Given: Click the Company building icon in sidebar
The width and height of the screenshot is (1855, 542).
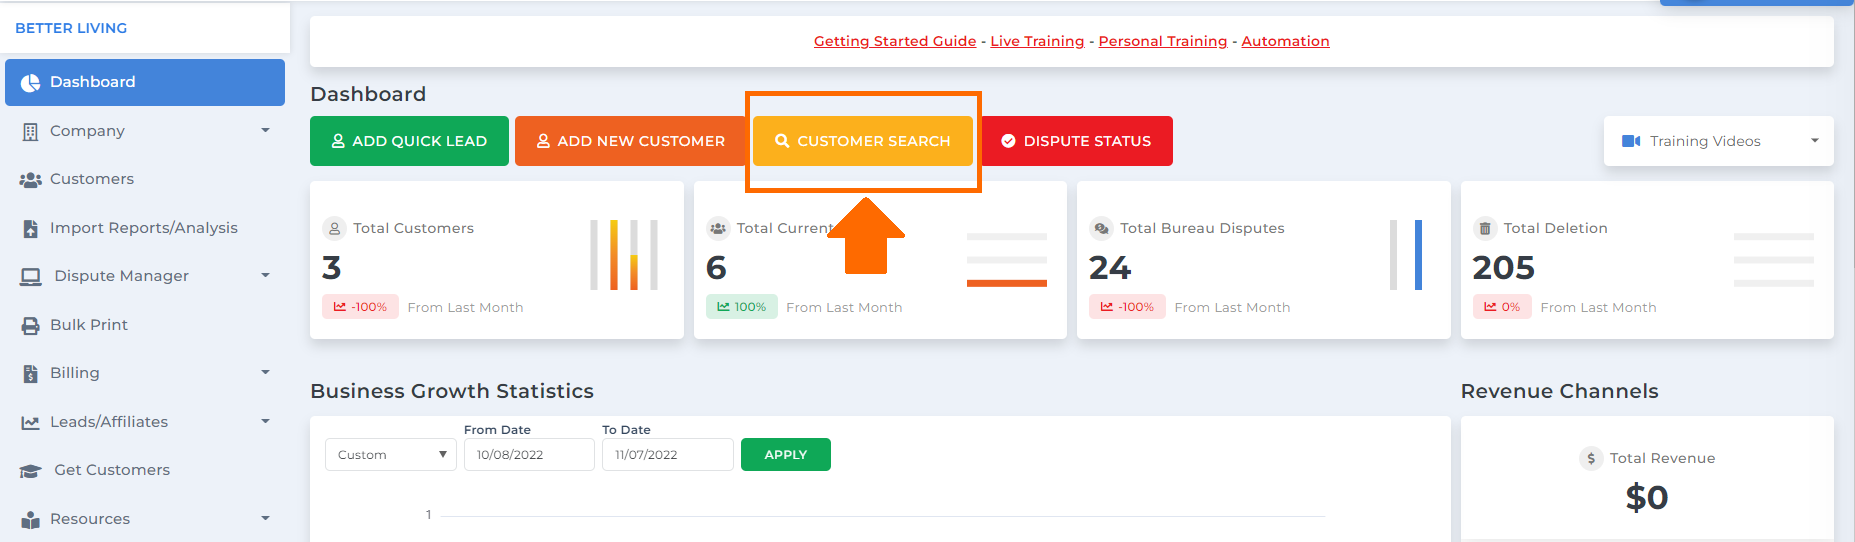Looking at the screenshot, I should click(30, 131).
